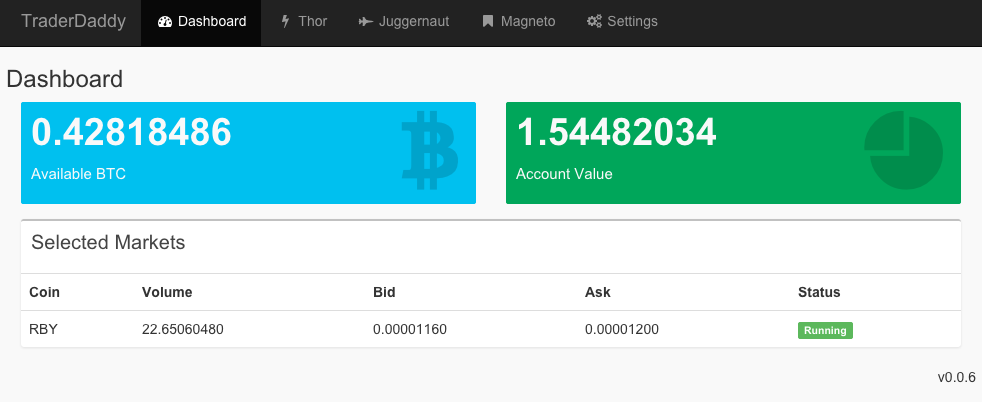982x402 pixels.
Task: Click the Selected Markets heading
Action: pos(108,242)
